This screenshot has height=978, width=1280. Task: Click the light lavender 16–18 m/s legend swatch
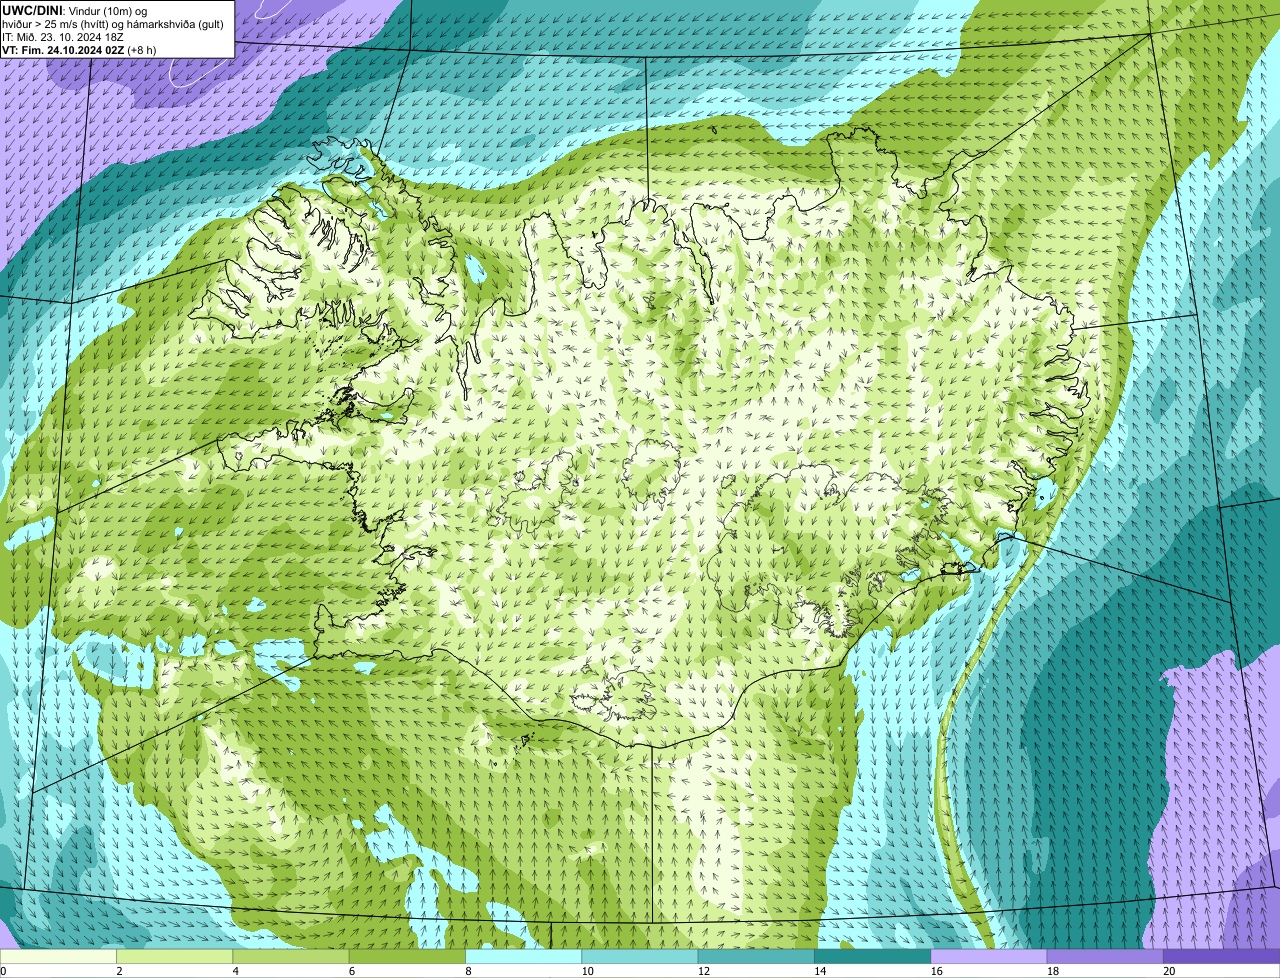coord(989,957)
